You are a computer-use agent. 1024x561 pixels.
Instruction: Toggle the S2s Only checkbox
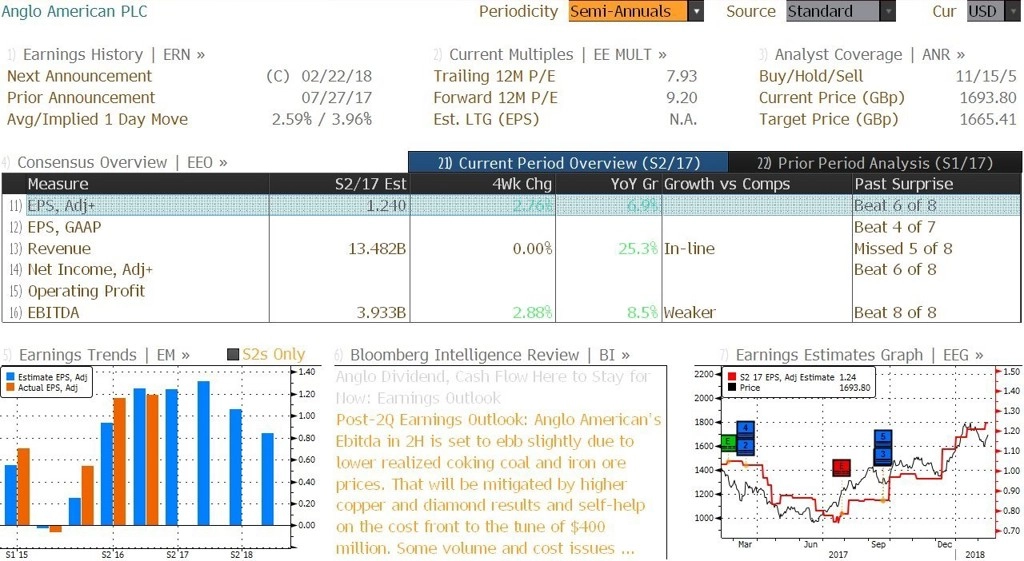point(233,355)
